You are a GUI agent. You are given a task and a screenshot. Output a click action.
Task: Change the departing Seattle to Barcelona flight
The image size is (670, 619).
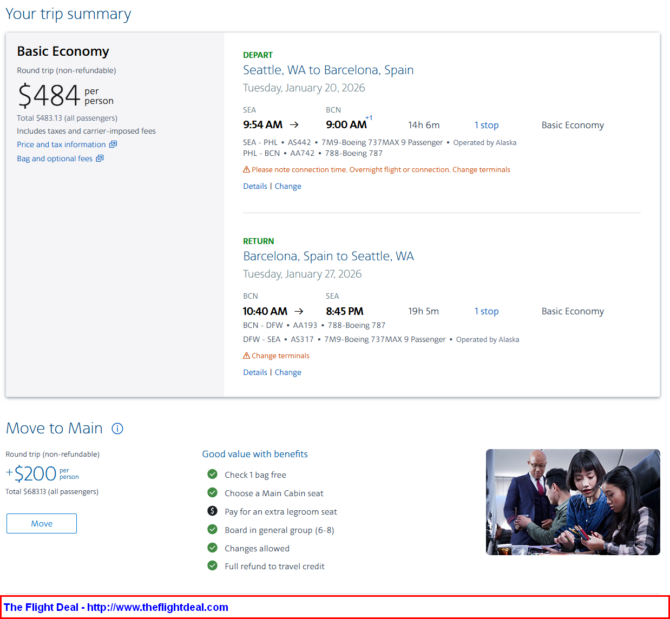[x=288, y=186]
